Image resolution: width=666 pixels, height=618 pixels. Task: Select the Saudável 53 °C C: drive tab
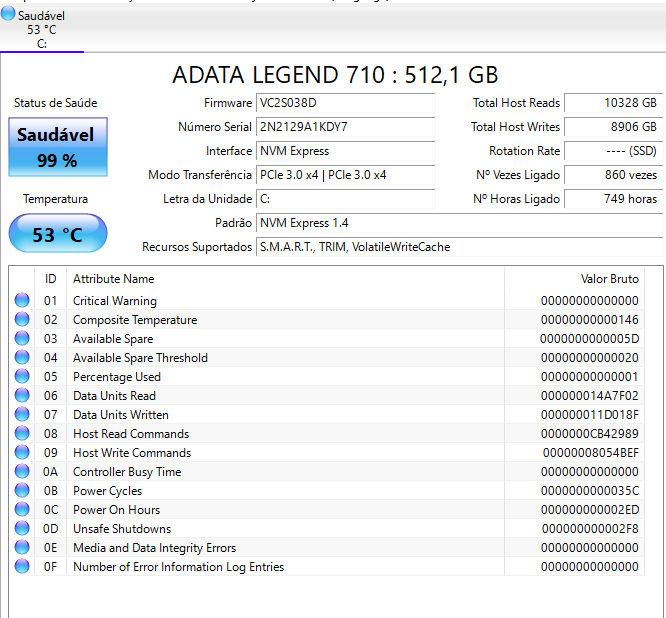coord(42,29)
